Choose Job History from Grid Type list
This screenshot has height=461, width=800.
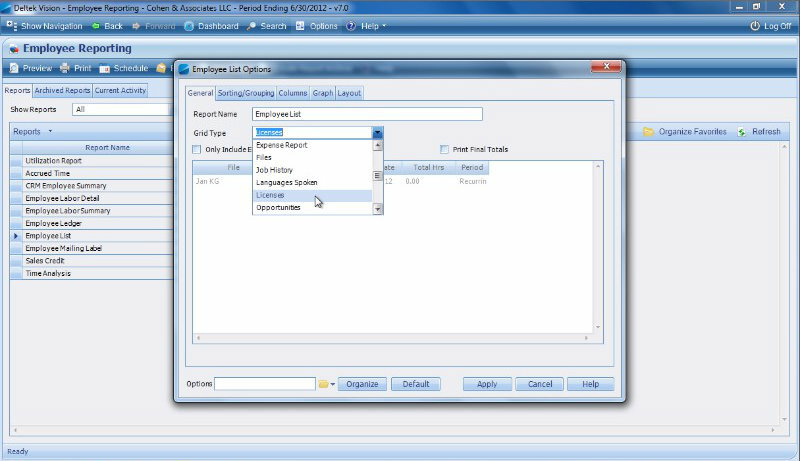[x=274, y=170]
